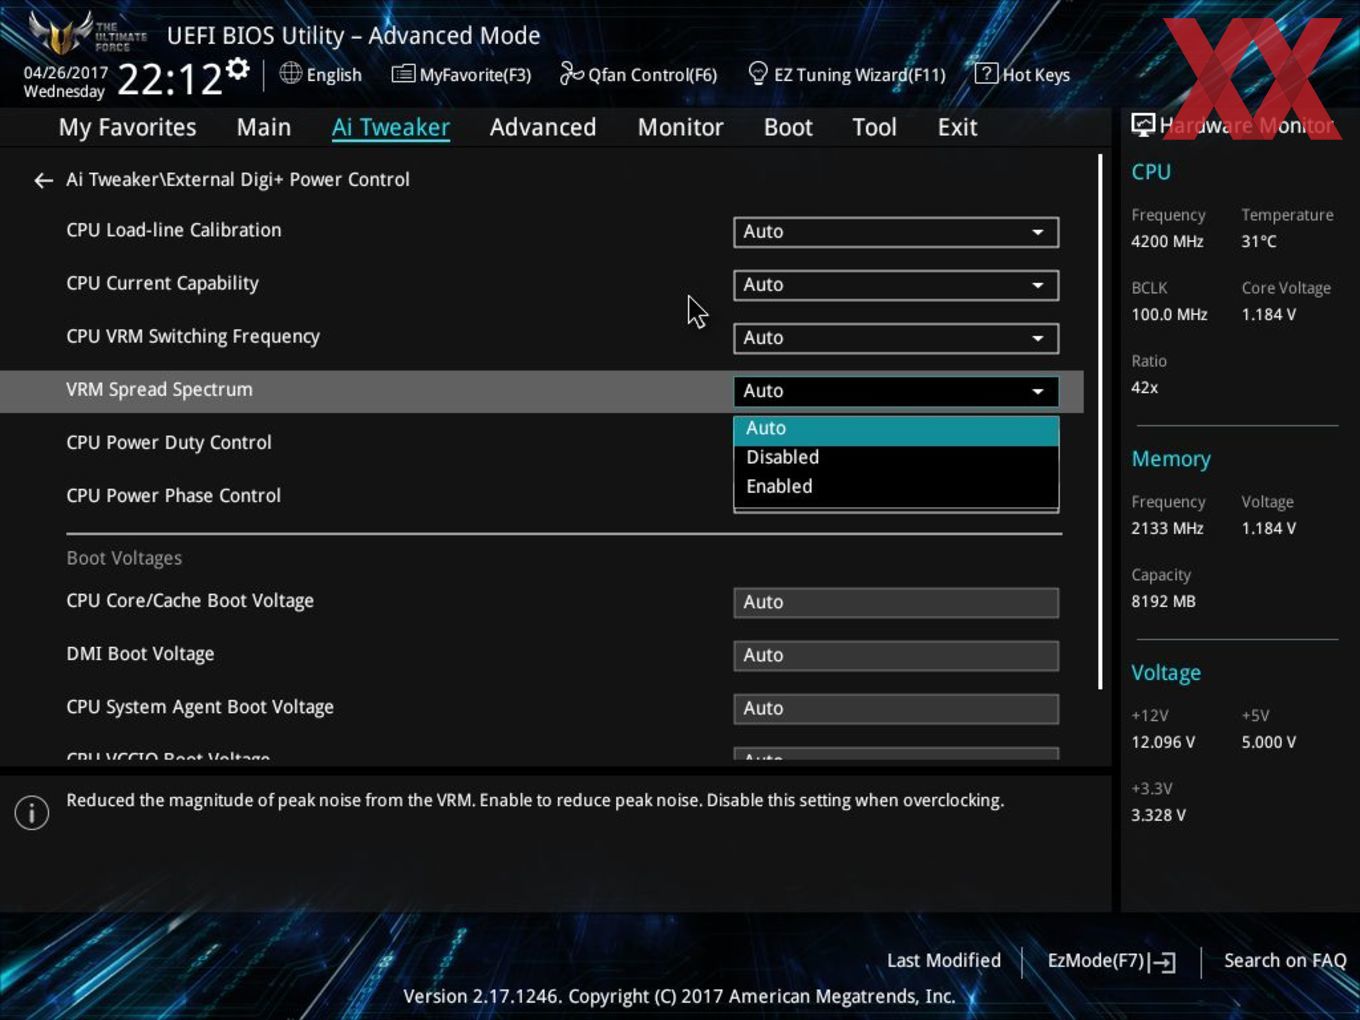Click the Qfan Control fan icon
1360x1020 pixels.
tap(571, 73)
